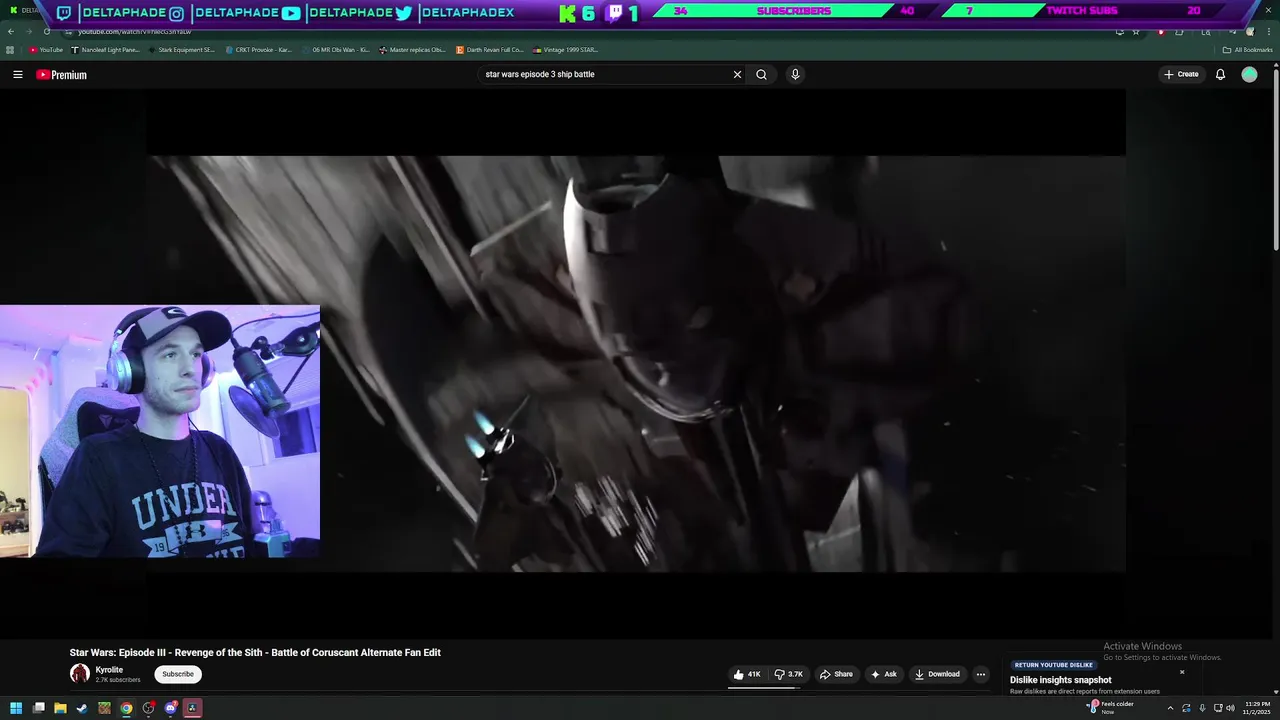Open the CRKT Provoke bookmark

pyautogui.click(x=259, y=49)
